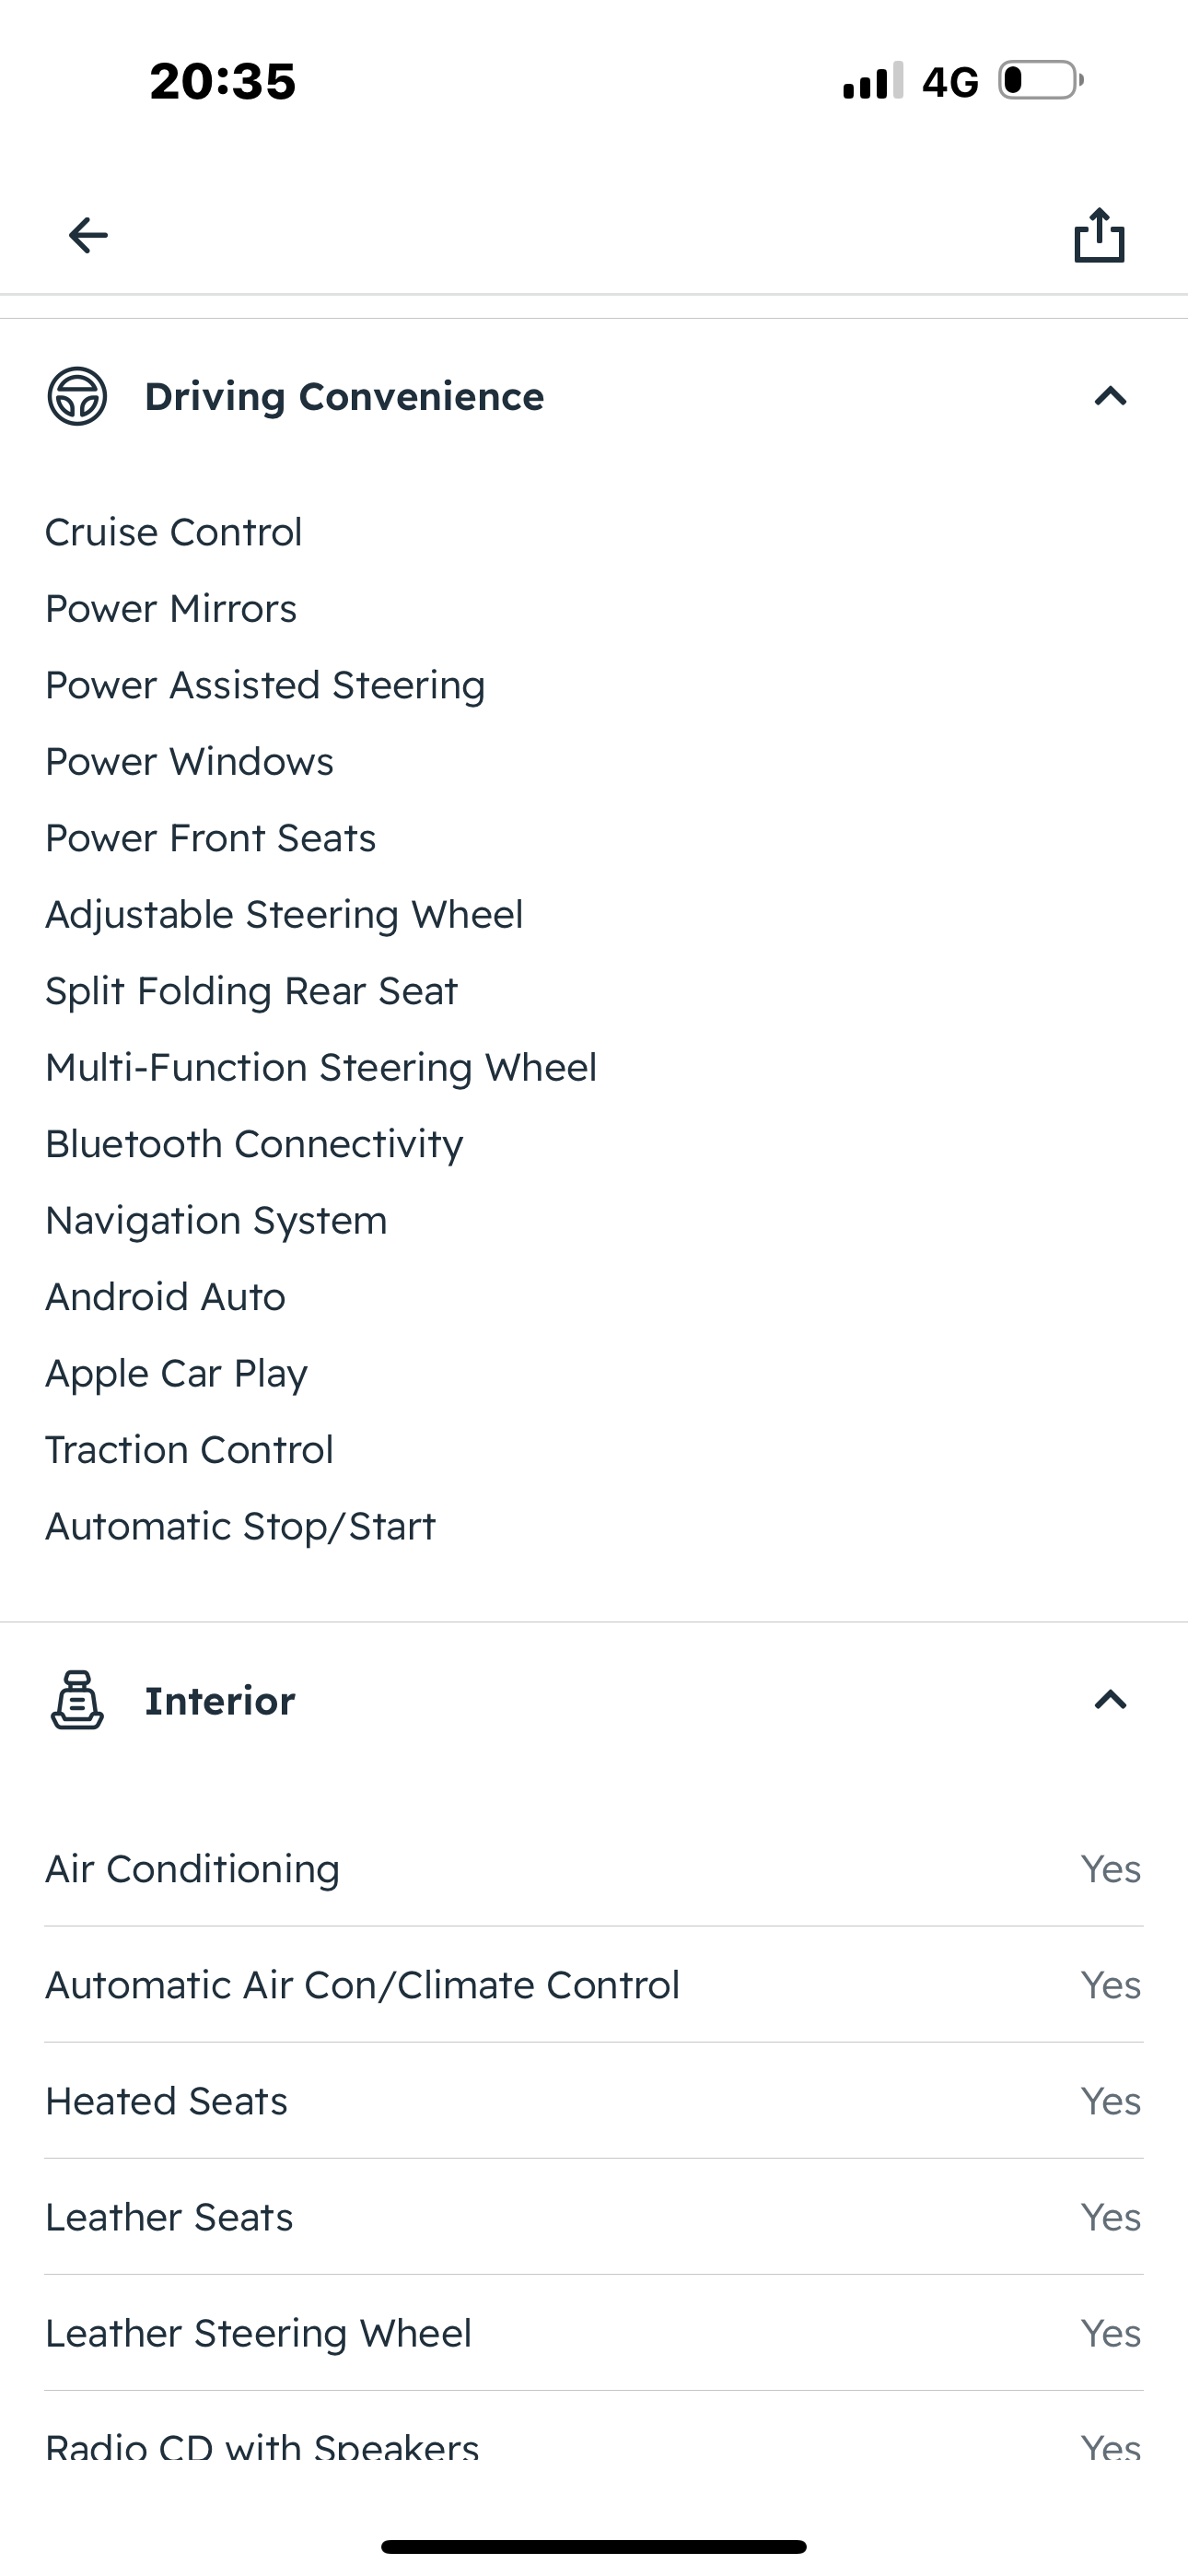Tap Automatic Air Con/Climate Control row
This screenshot has width=1188, height=2576.
[x=593, y=1985]
